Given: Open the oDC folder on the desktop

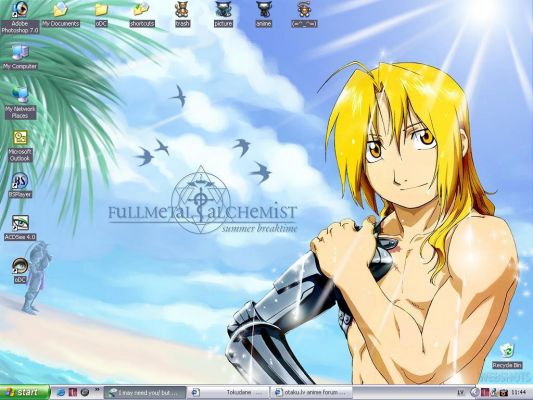Looking at the screenshot, I should point(101,14).
